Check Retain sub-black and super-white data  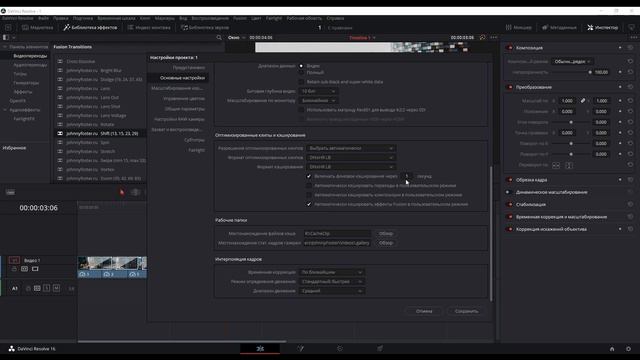301,82
